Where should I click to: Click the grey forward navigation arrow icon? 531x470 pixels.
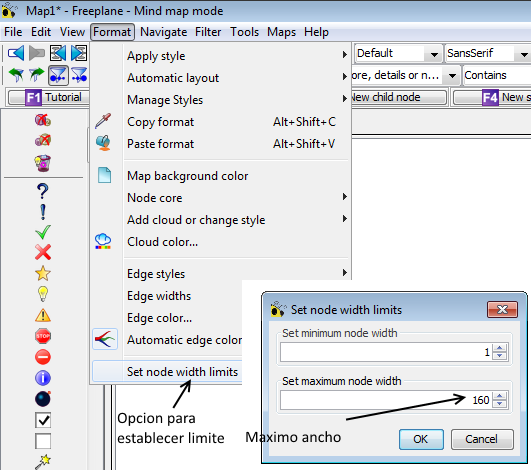coord(37,53)
